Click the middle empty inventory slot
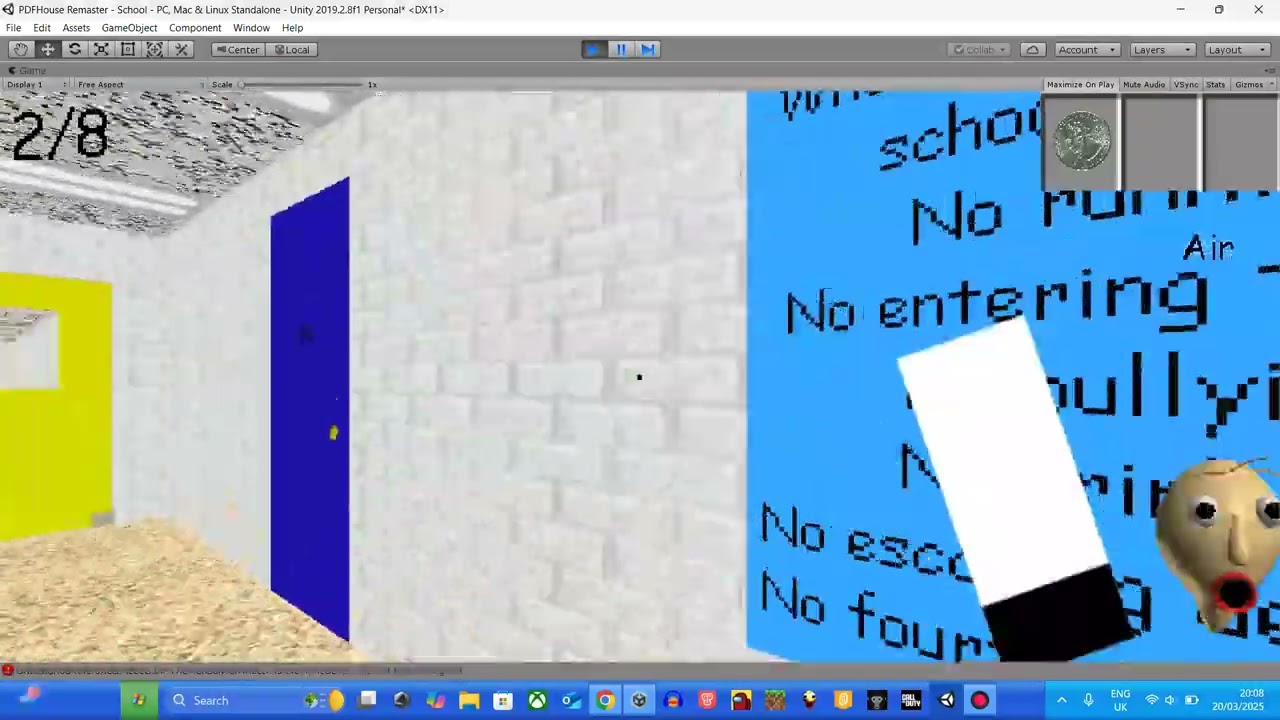Screen dimensions: 1280x720 click(1161, 142)
